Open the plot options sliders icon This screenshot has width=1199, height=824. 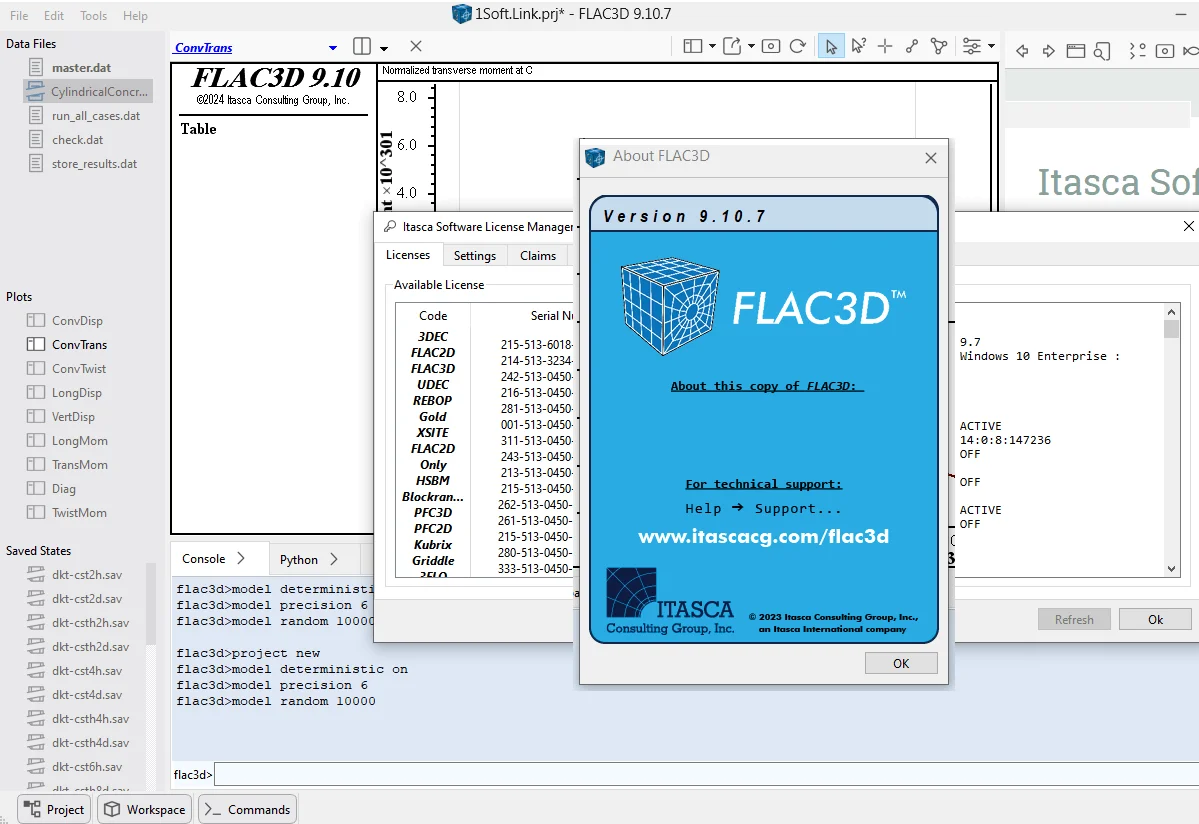click(971, 47)
